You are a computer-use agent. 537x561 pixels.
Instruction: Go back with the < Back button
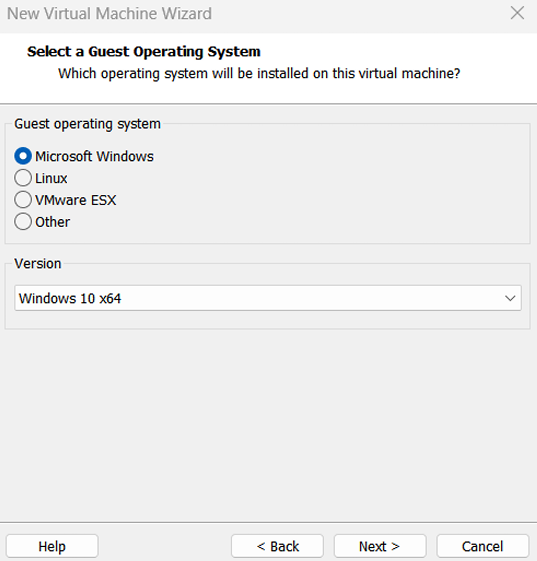(x=277, y=546)
